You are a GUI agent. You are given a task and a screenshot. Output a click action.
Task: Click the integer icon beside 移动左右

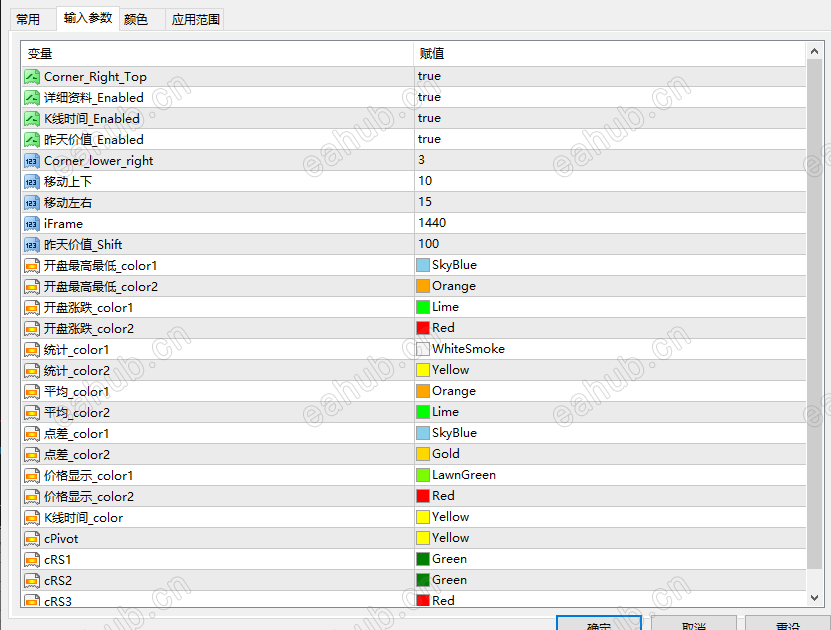[32, 203]
